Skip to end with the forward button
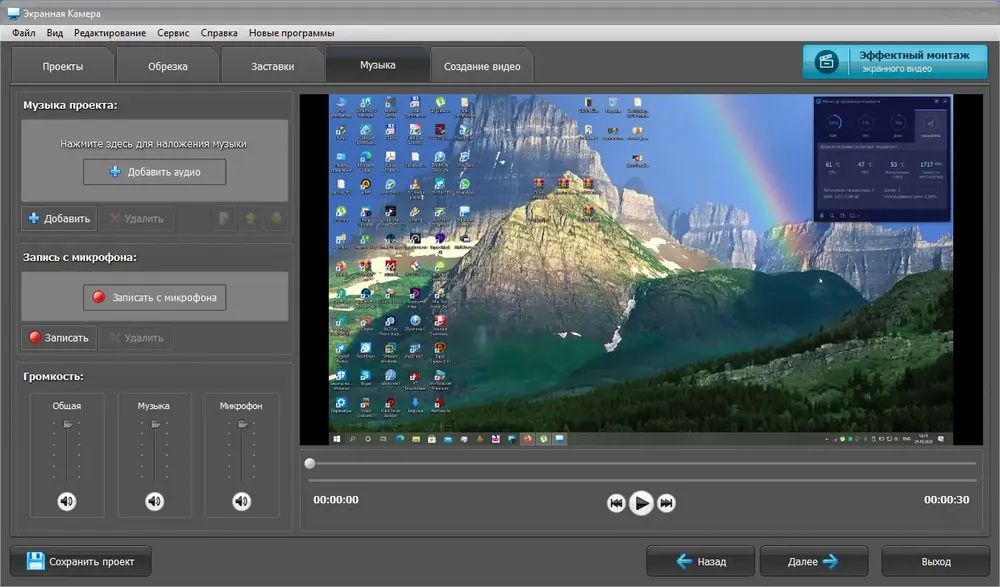This screenshot has height=587, width=1000. 666,503
